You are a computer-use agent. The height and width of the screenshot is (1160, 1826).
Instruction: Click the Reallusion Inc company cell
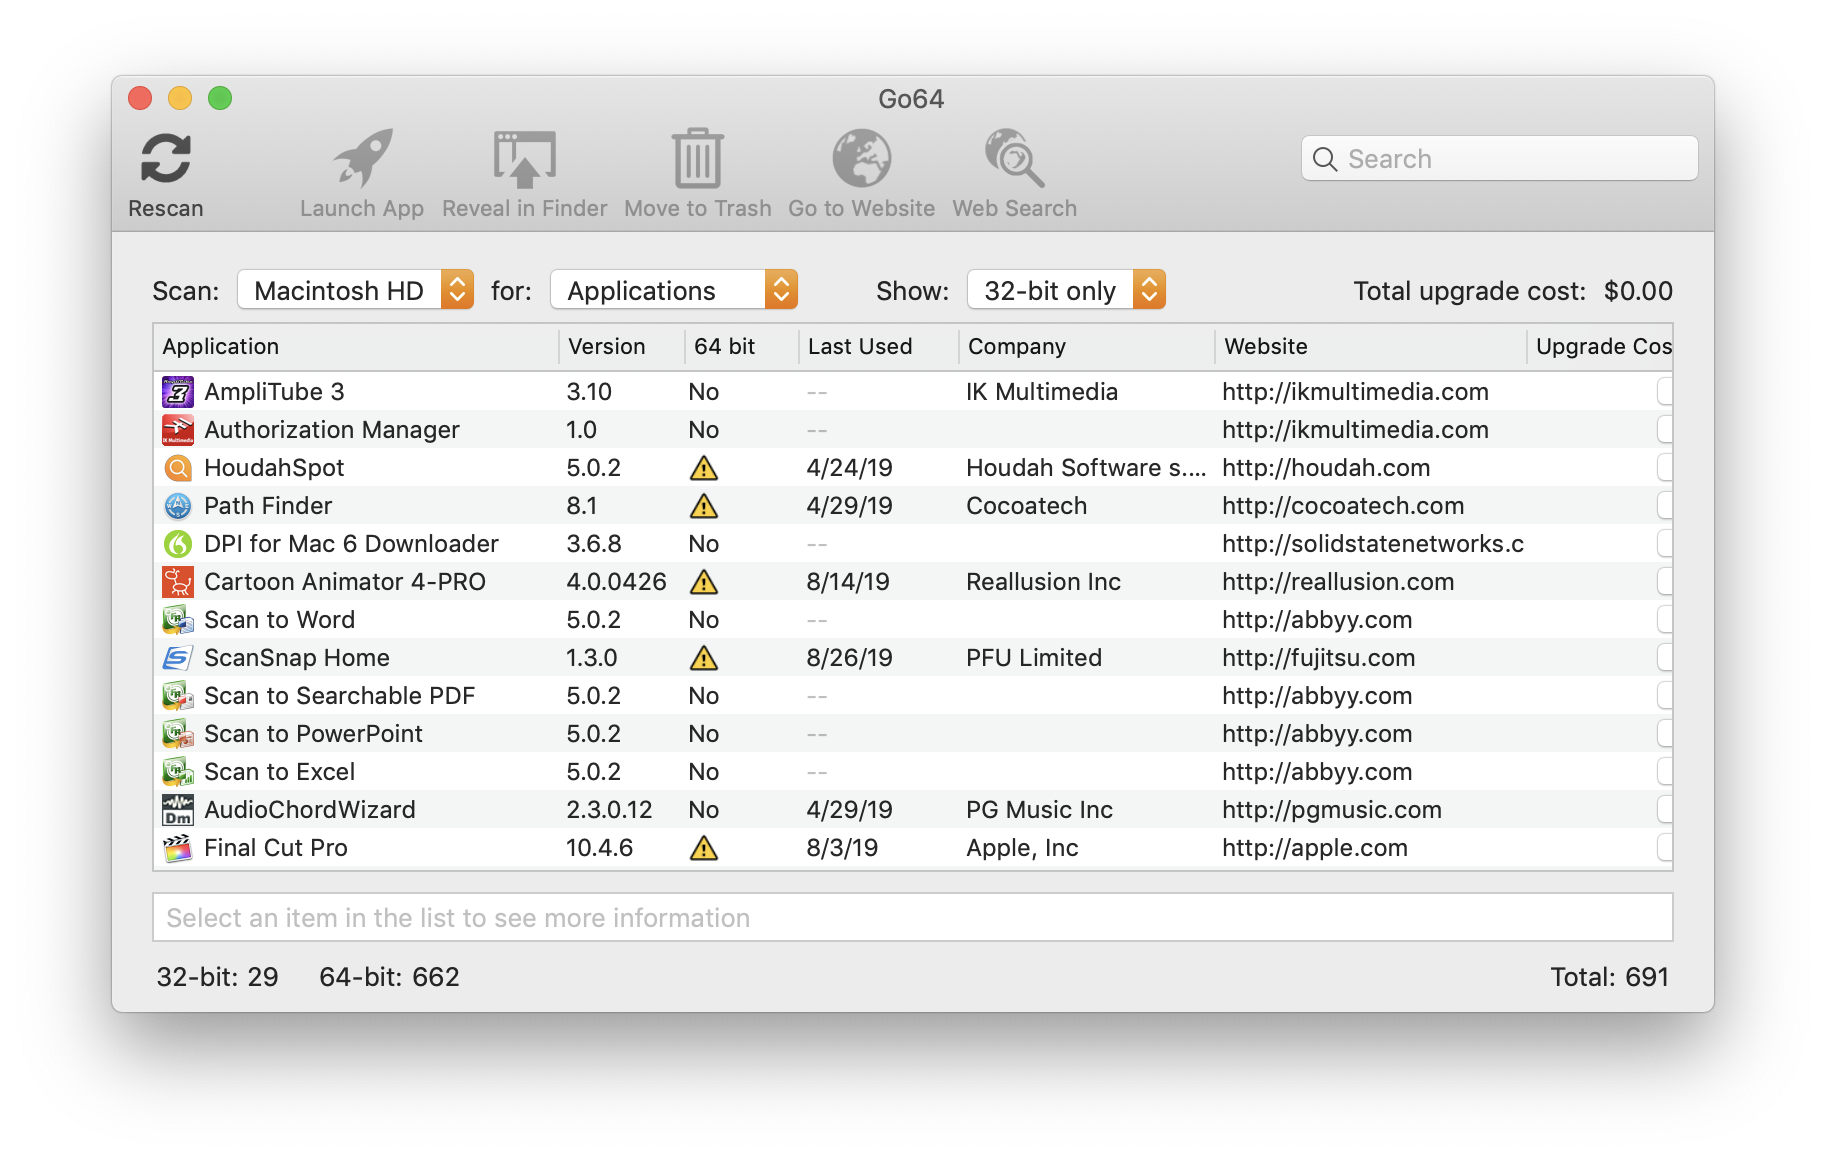click(x=1043, y=582)
